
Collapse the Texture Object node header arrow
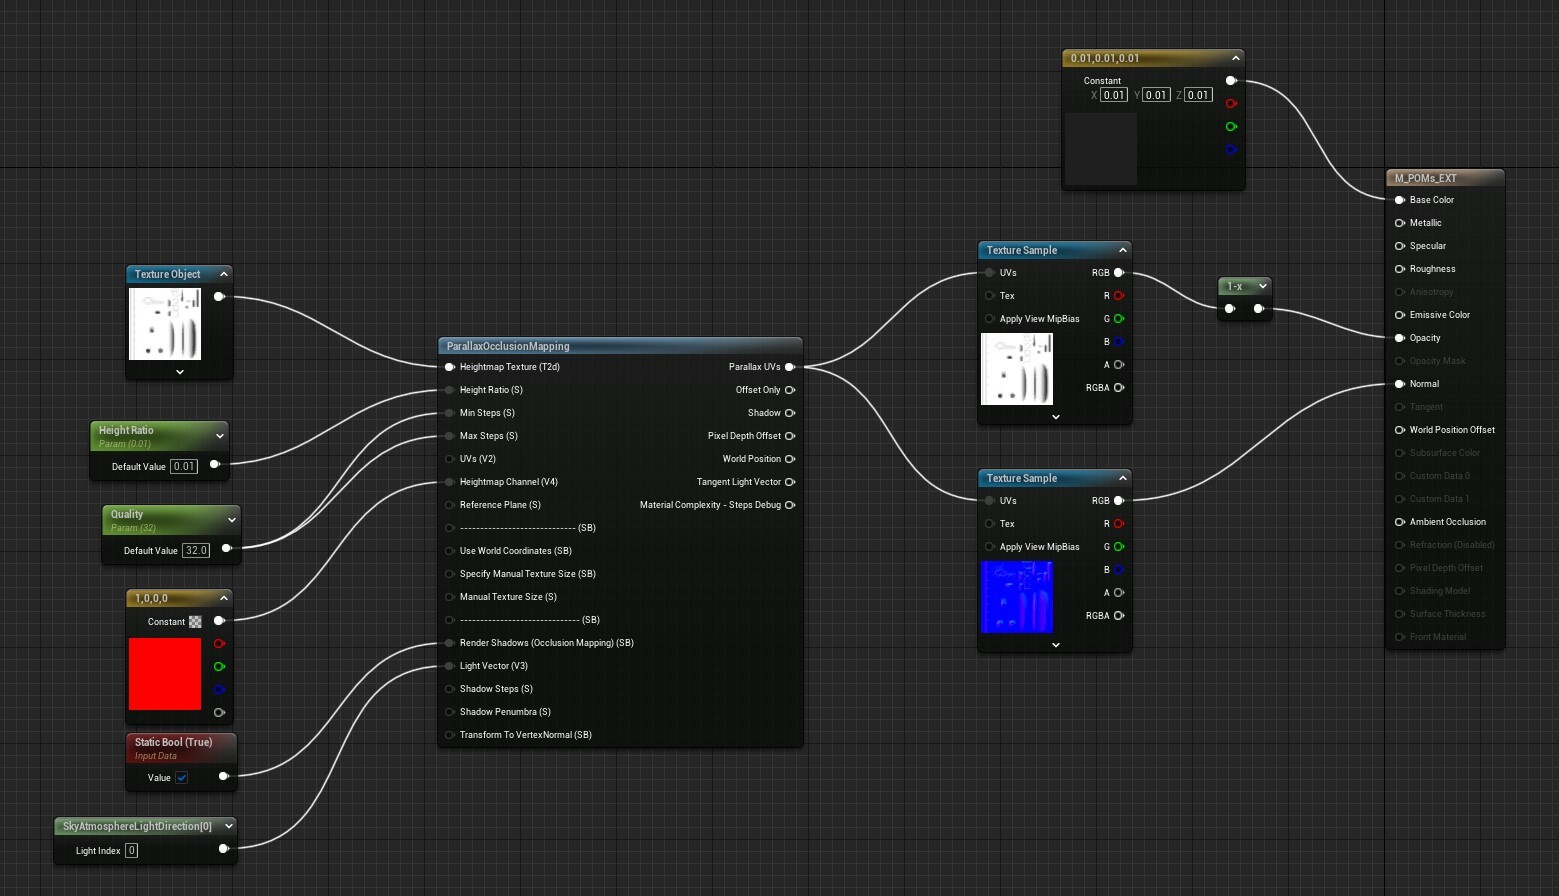[x=224, y=274]
